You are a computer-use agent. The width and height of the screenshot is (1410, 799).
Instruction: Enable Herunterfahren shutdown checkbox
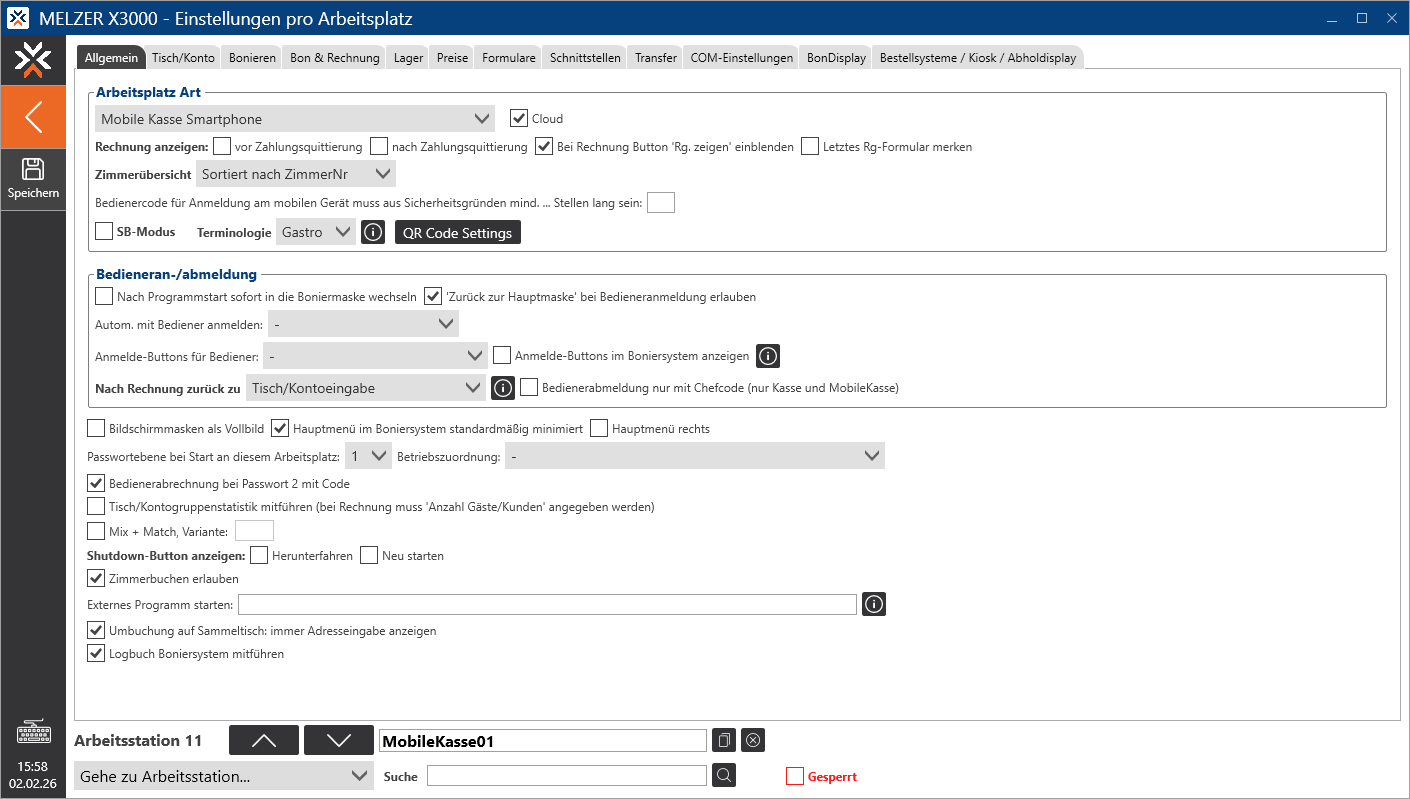click(x=259, y=555)
